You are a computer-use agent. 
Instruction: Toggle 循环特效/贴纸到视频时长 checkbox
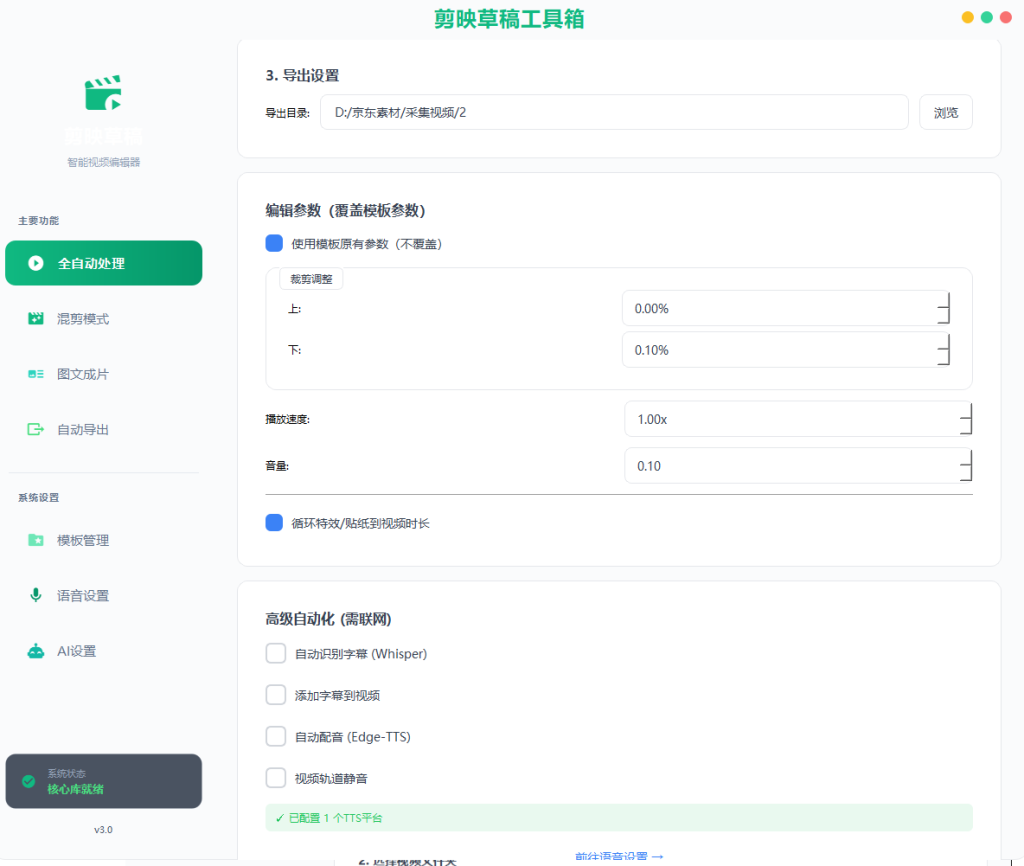point(274,522)
